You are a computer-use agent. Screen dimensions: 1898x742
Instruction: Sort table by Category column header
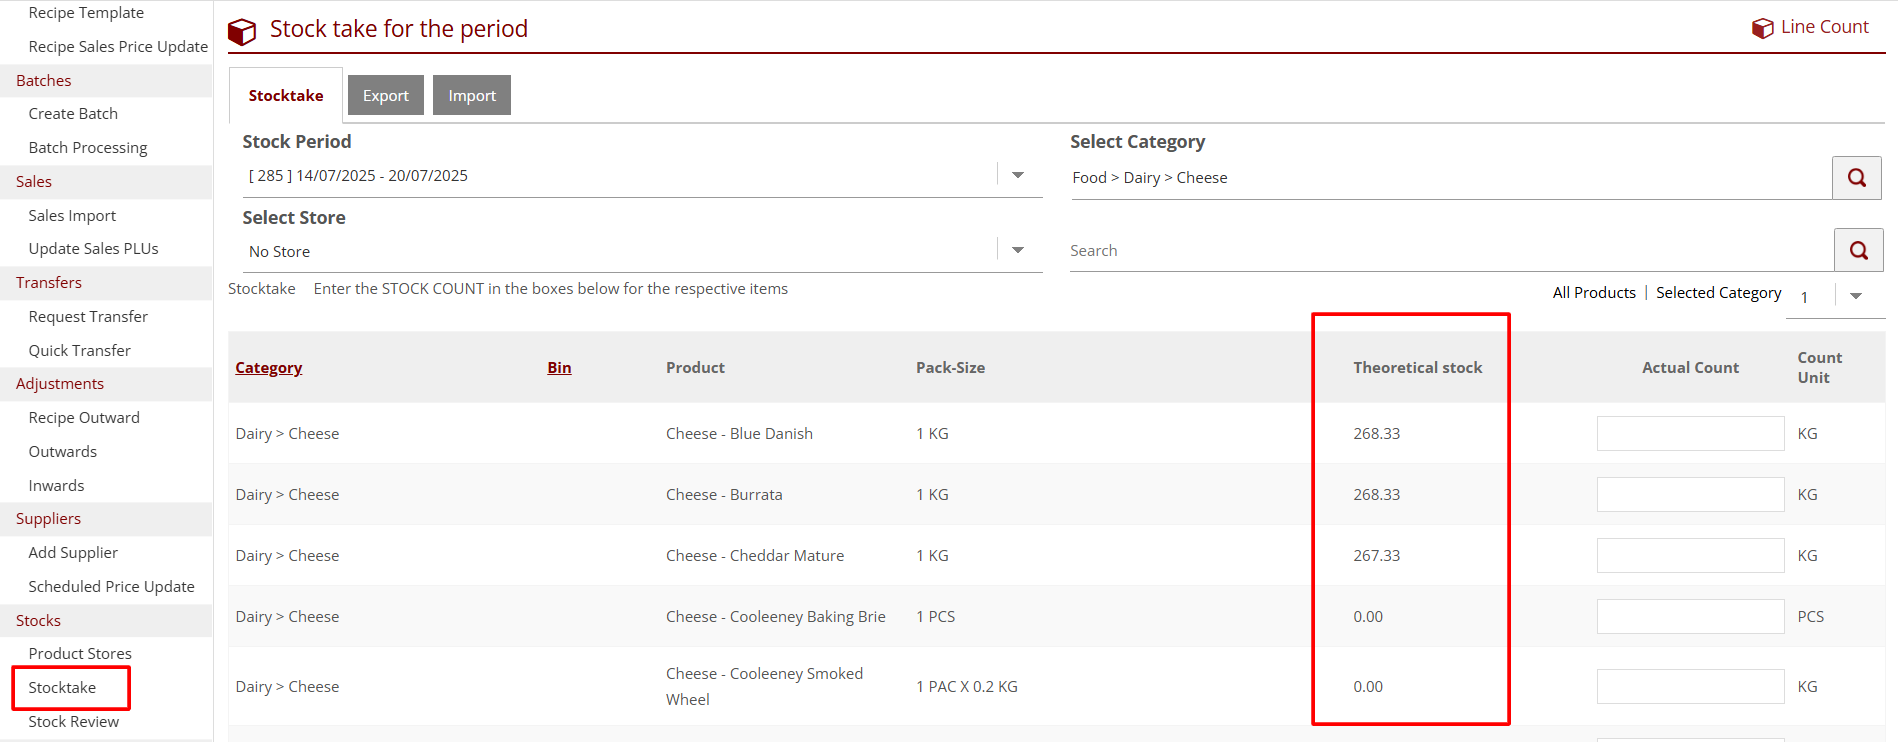[268, 368]
